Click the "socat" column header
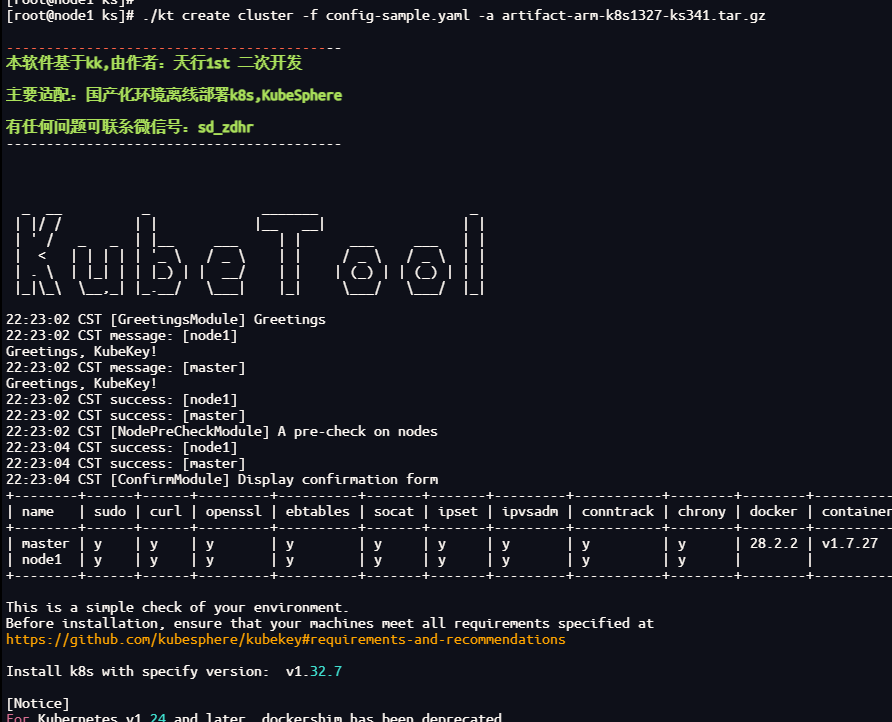 [394, 511]
